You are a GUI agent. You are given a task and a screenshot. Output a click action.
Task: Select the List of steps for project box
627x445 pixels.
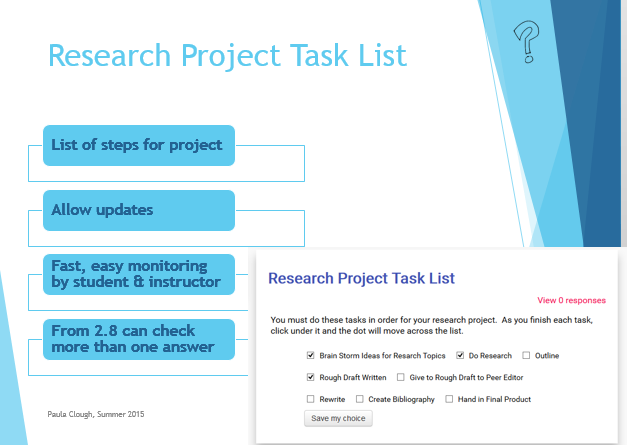138,145
